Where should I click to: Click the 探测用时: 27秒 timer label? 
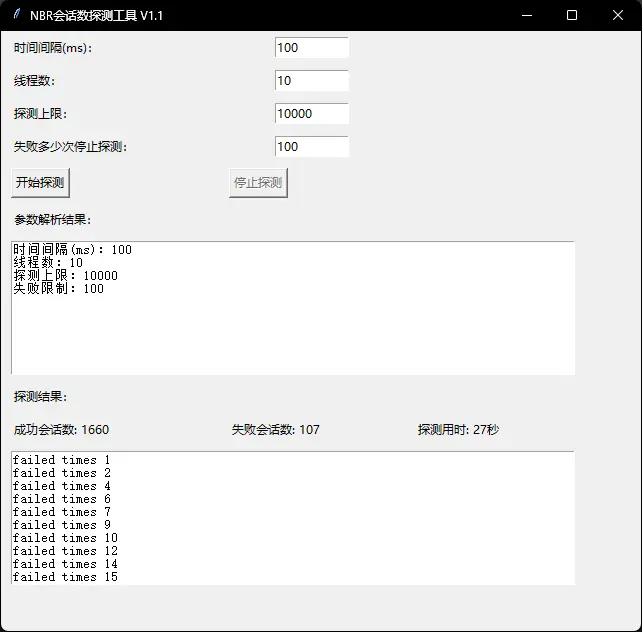point(458,430)
